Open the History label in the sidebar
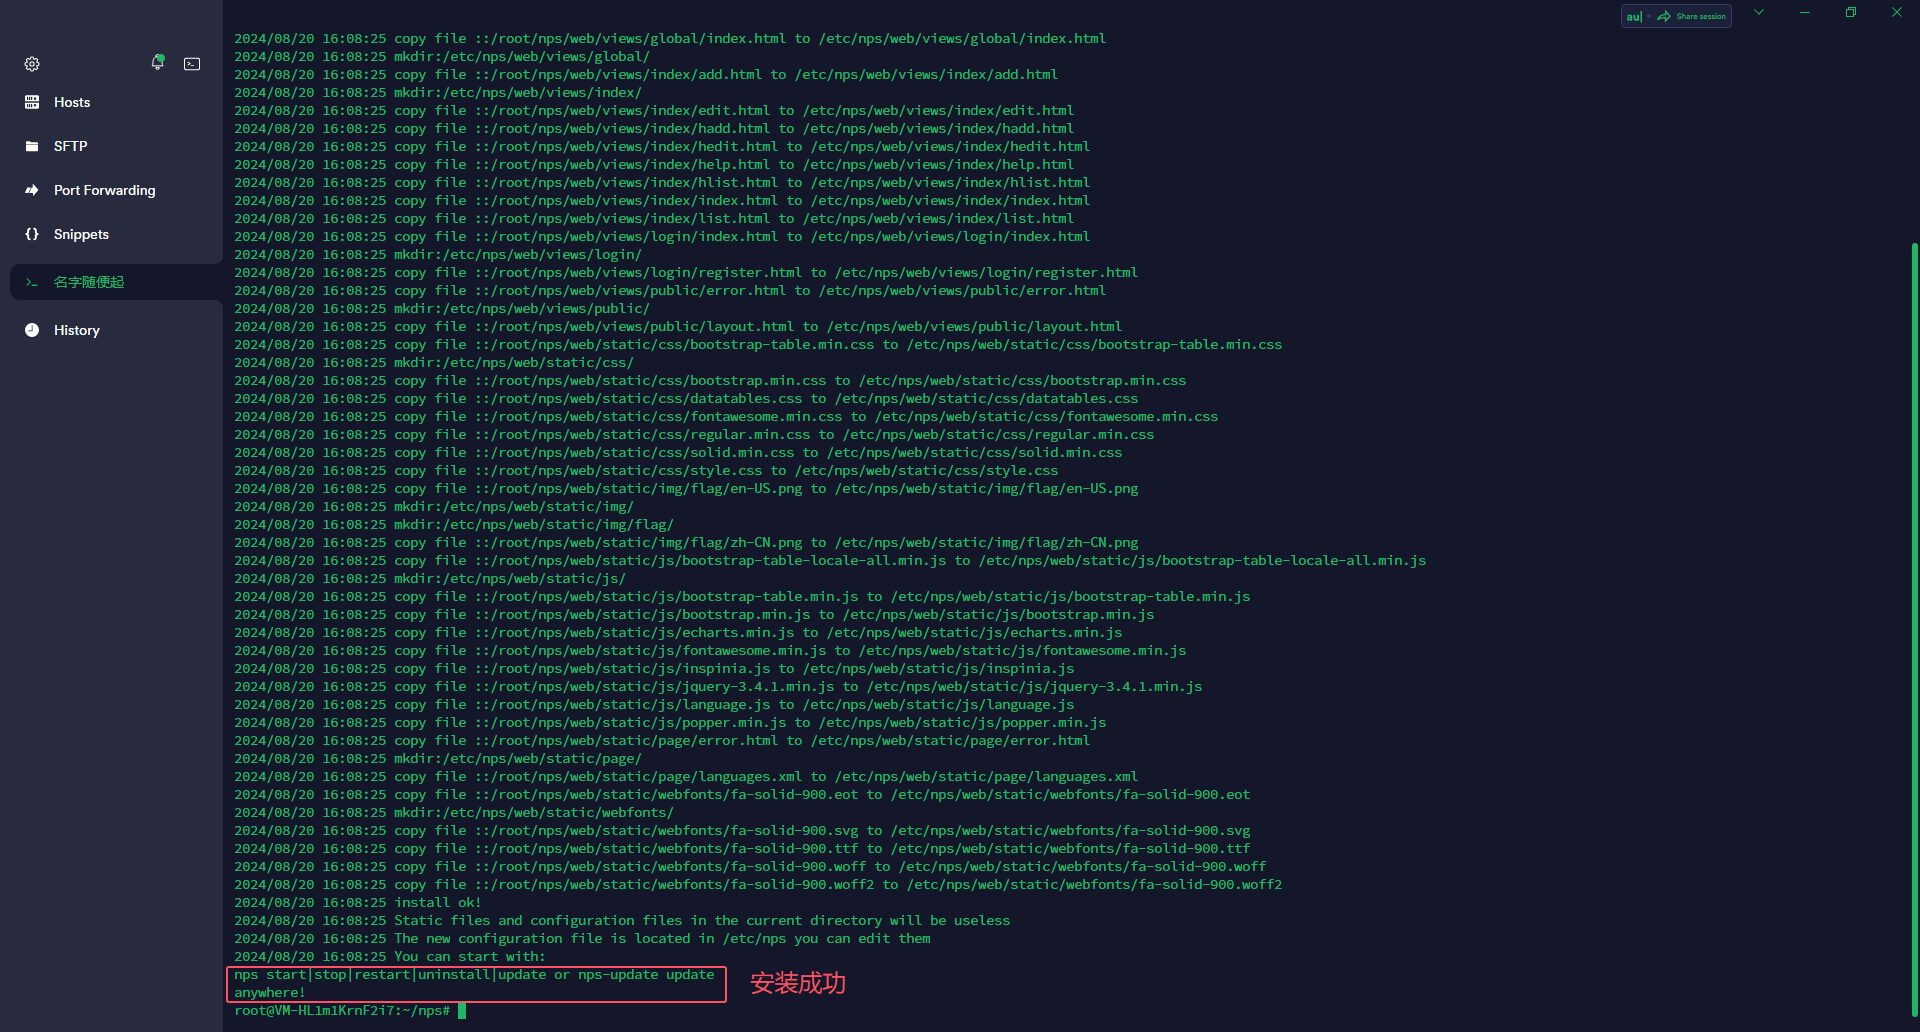The image size is (1920, 1032). pyautogui.click(x=77, y=330)
